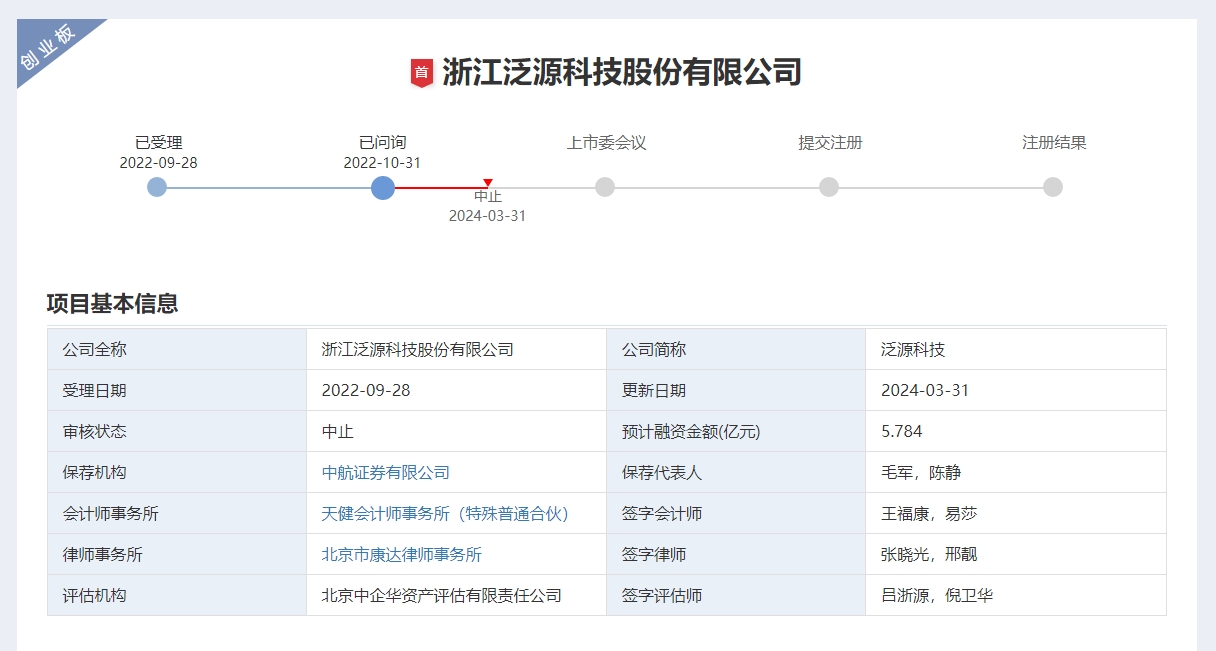Click the 已问询 stage label

383,143
